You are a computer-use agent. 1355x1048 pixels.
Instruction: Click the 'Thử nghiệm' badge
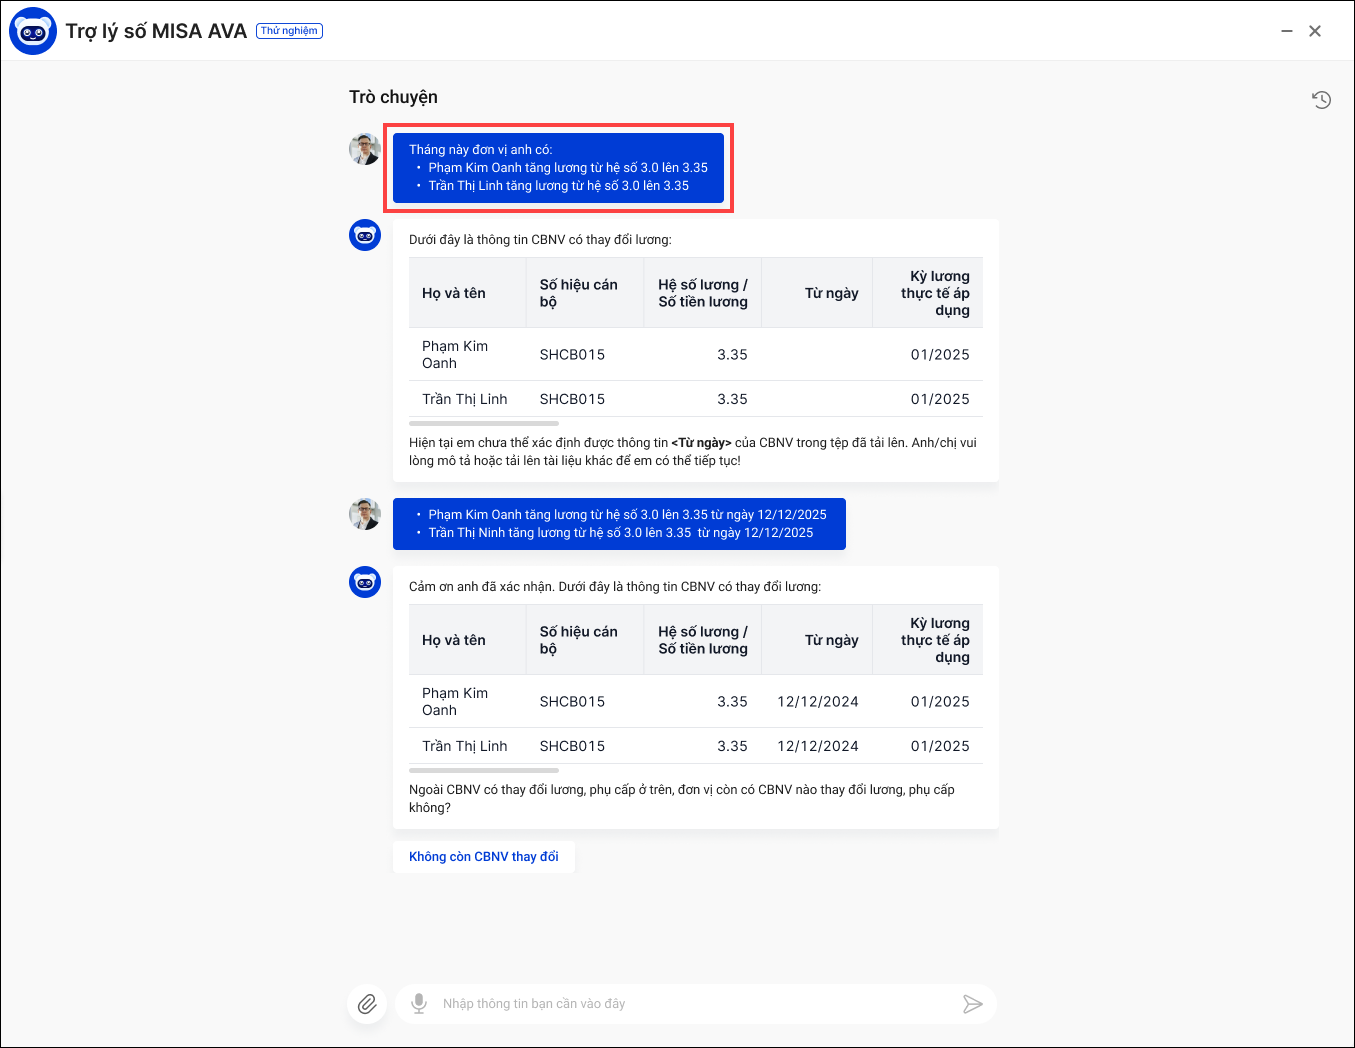289,31
